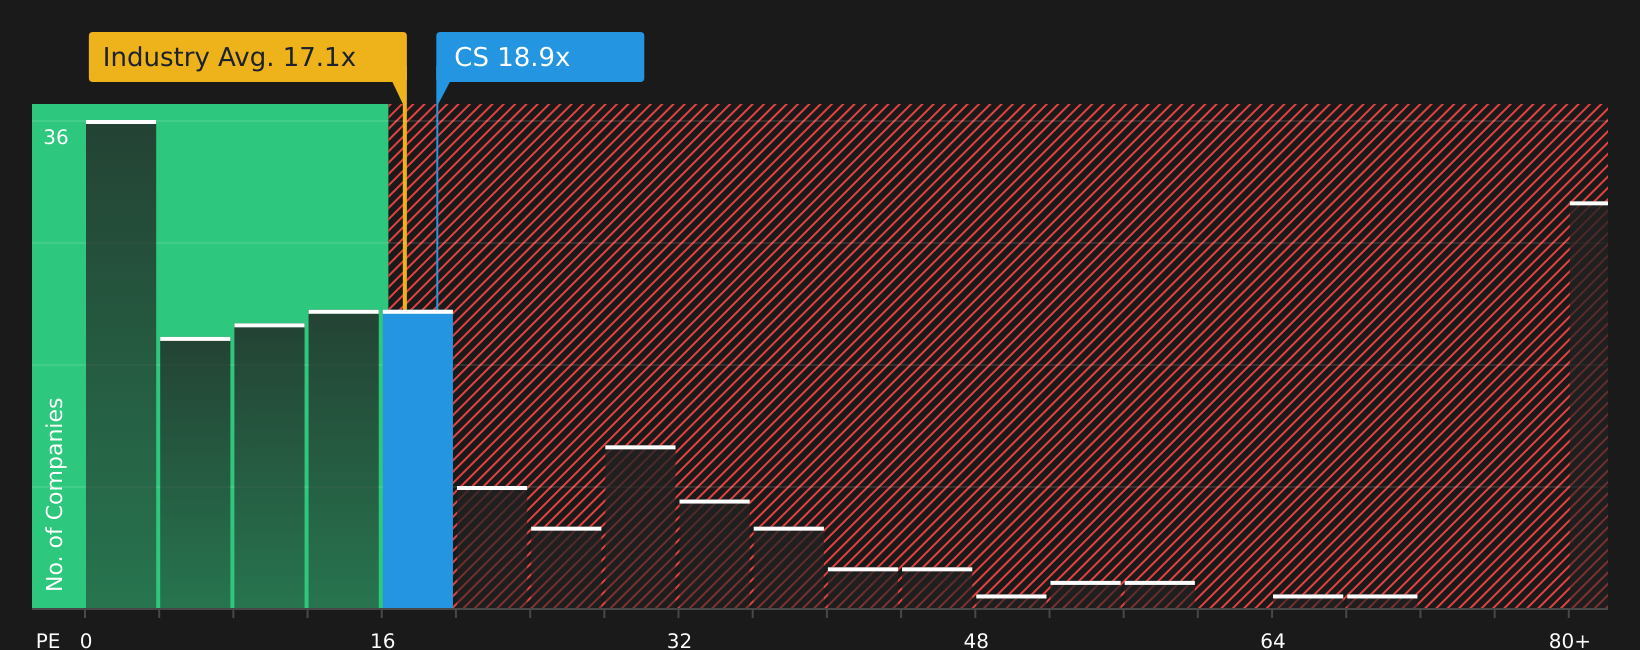Select the tallest bar at PE 0
The image size is (1640, 650).
click(121, 365)
